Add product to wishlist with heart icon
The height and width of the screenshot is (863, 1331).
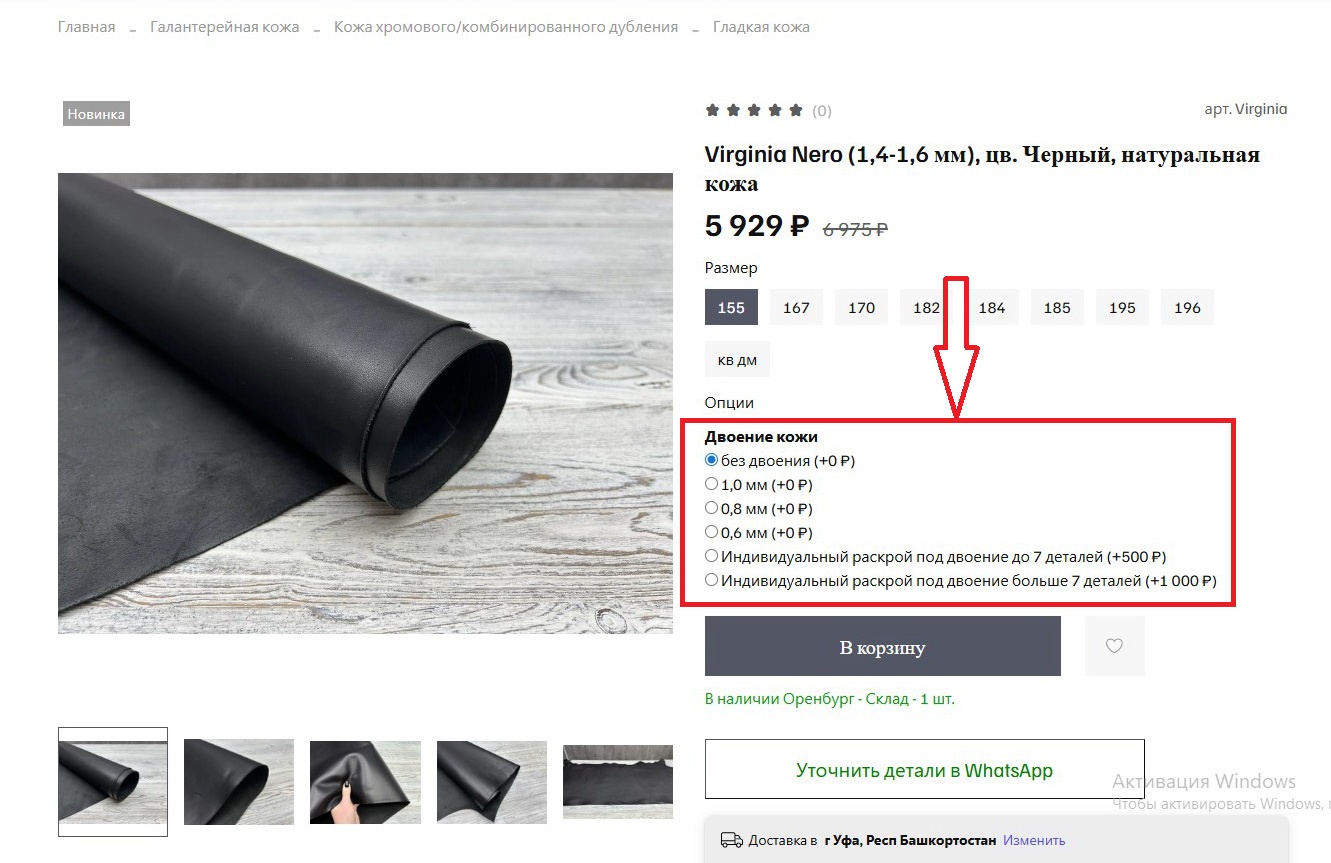[x=1114, y=646]
